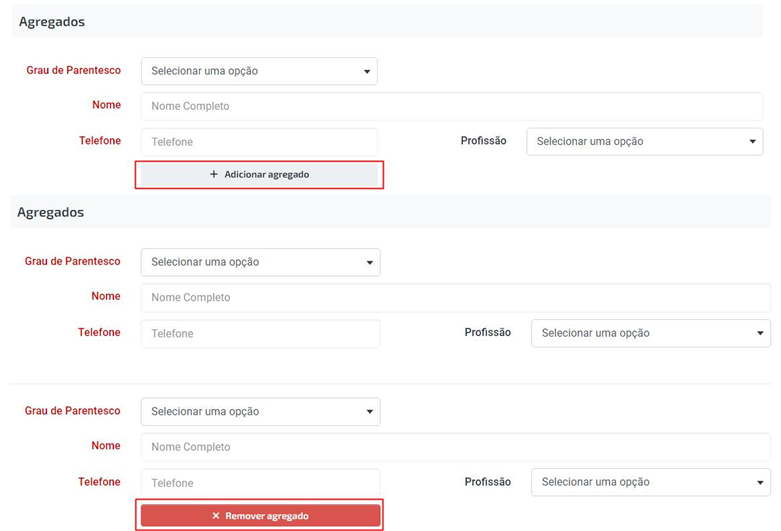
Task: Focus the second Nome Completo field
Action: [x=456, y=298]
